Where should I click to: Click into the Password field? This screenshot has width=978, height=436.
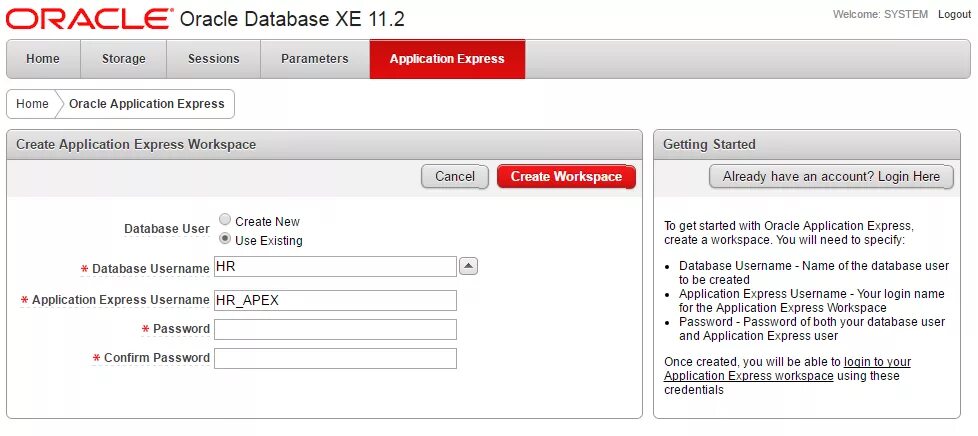coord(335,329)
